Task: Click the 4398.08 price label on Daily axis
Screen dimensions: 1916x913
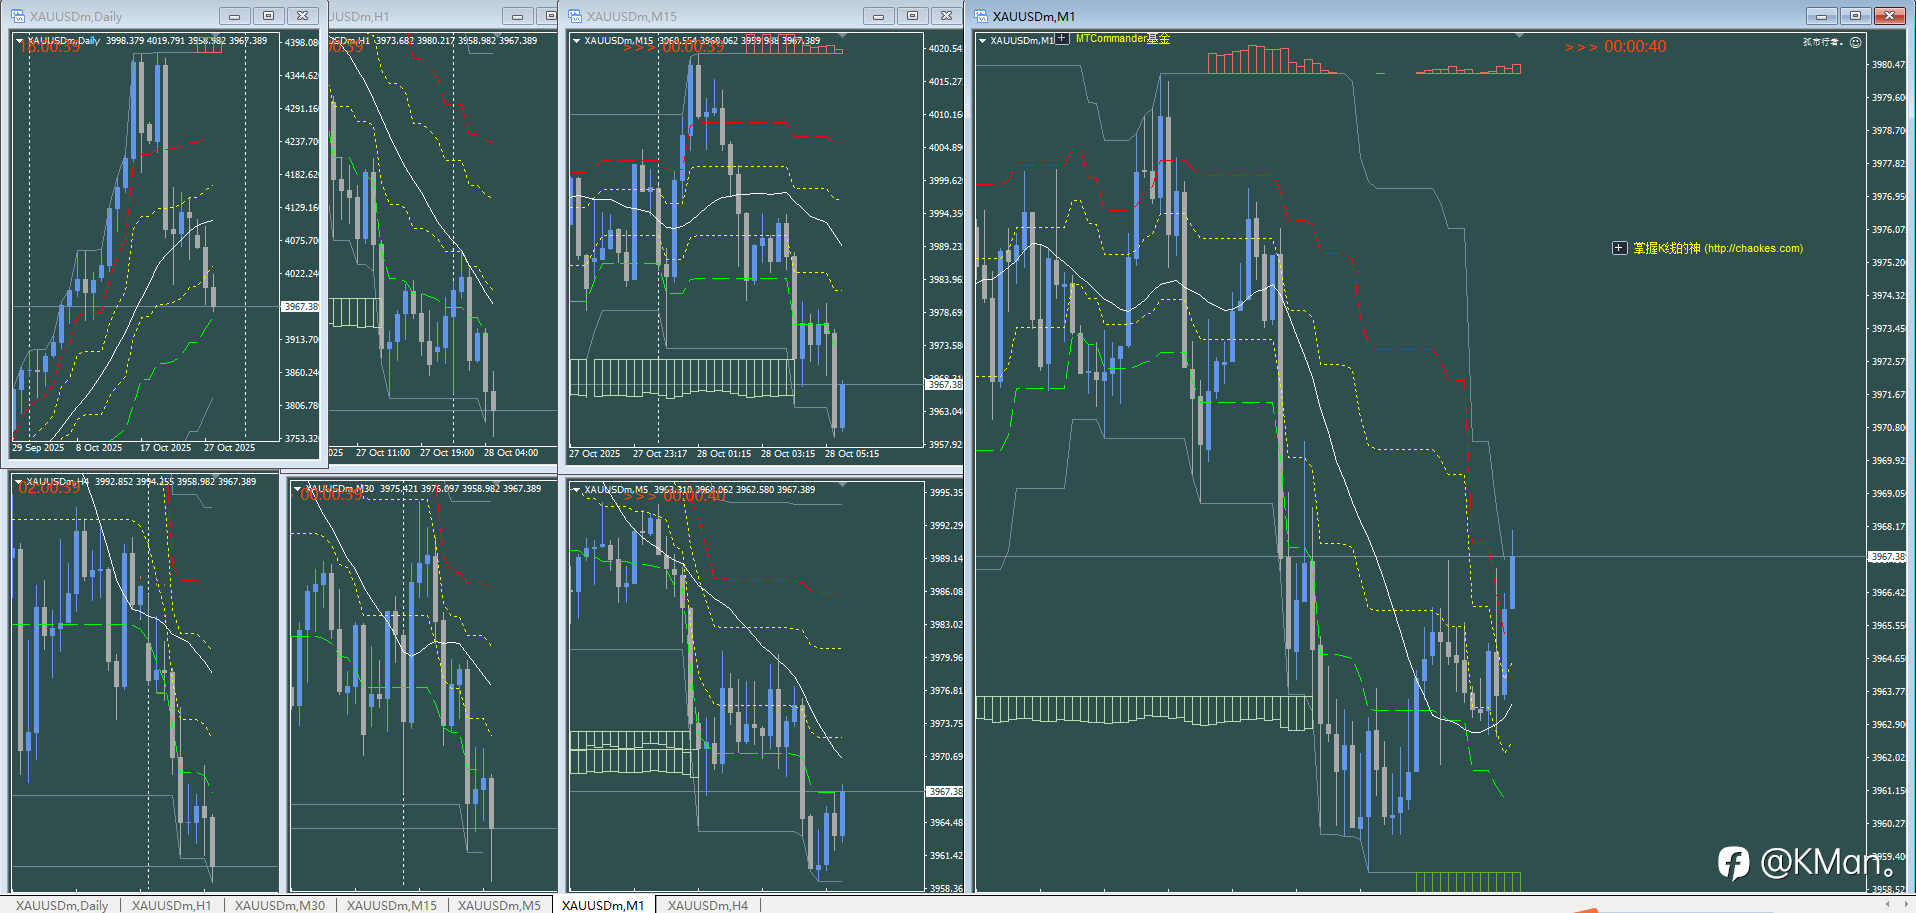Action: (301, 43)
